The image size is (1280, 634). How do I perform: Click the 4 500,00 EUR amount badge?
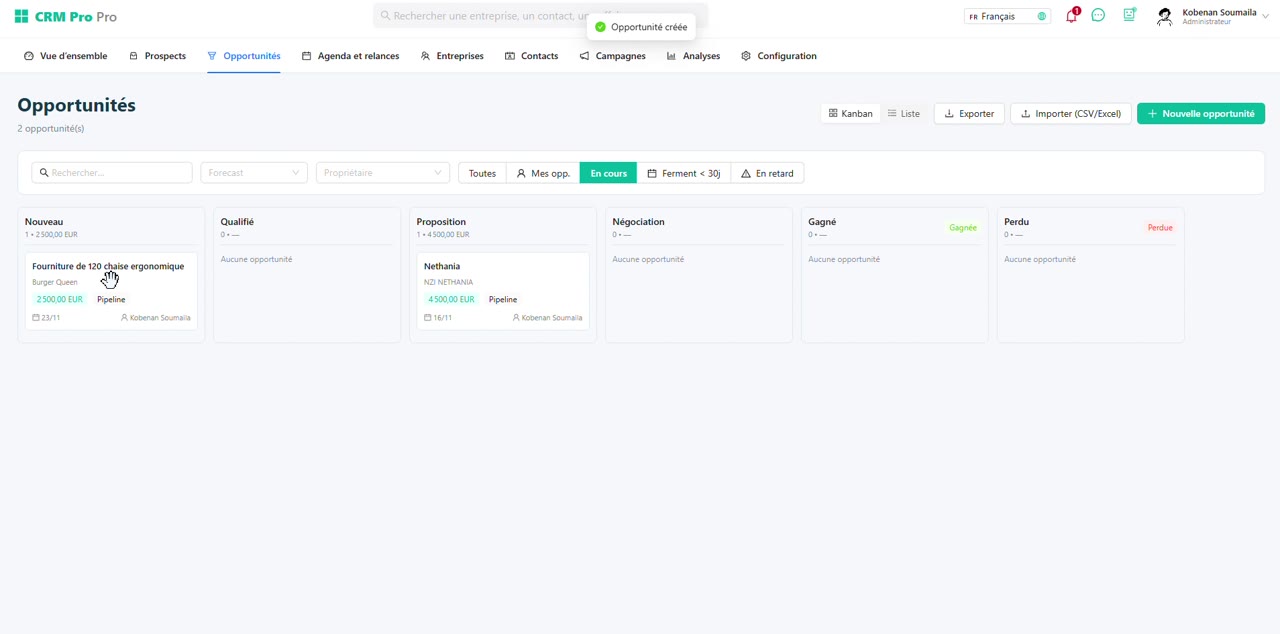click(x=452, y=299)
